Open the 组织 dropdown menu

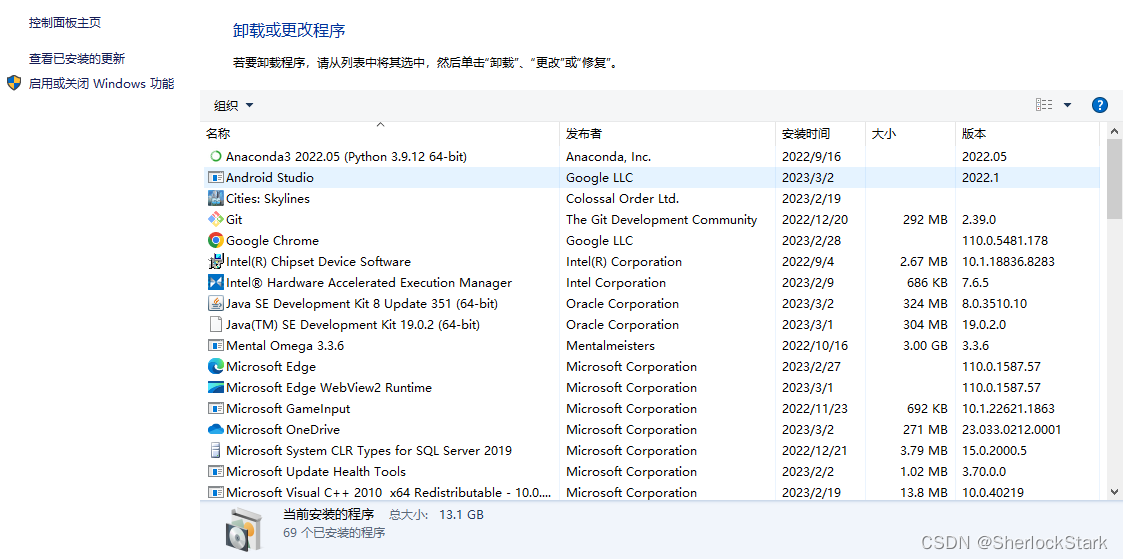tap(233, 105)
